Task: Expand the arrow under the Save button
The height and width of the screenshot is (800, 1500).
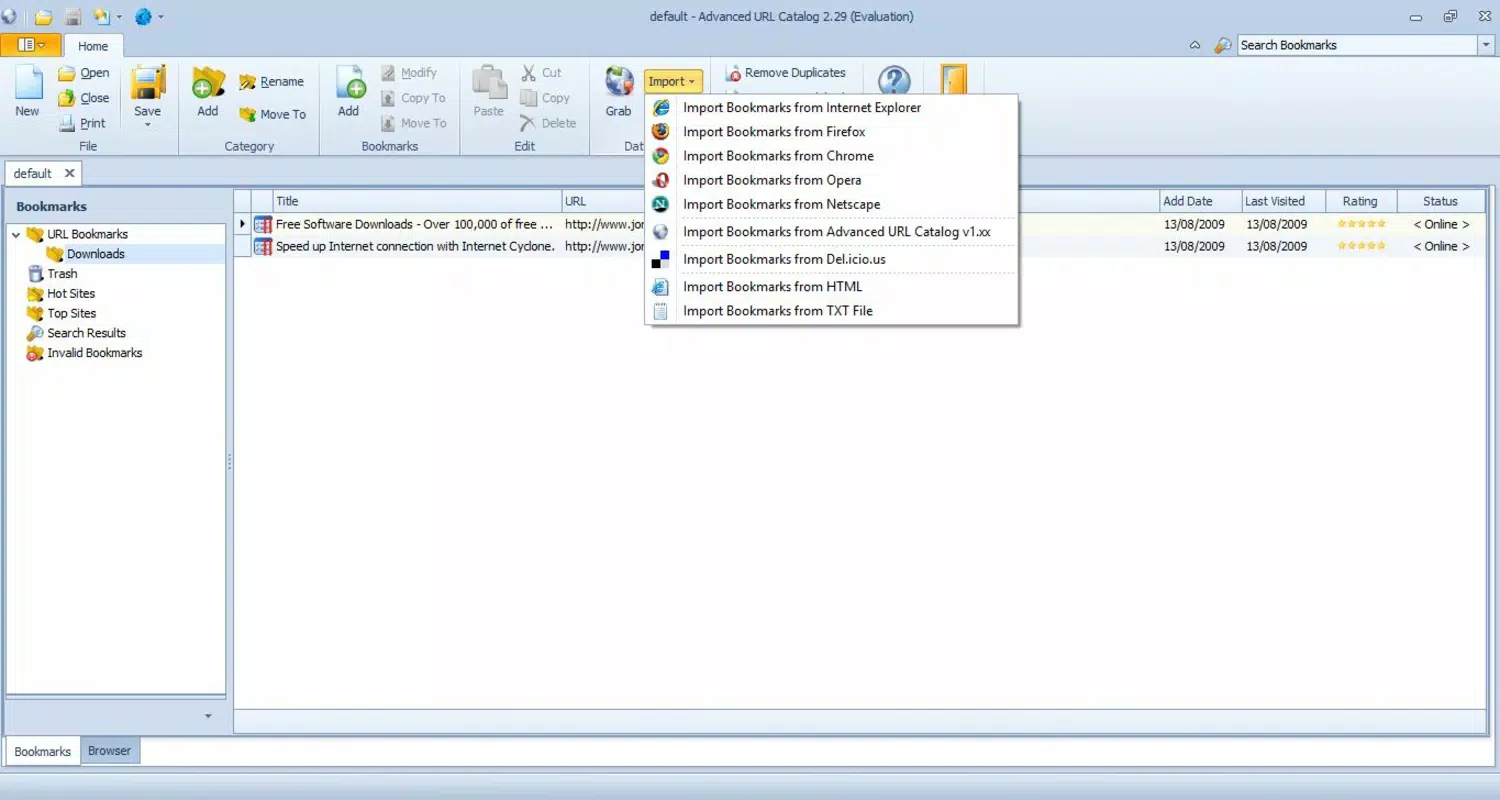Action: [147, 125]
